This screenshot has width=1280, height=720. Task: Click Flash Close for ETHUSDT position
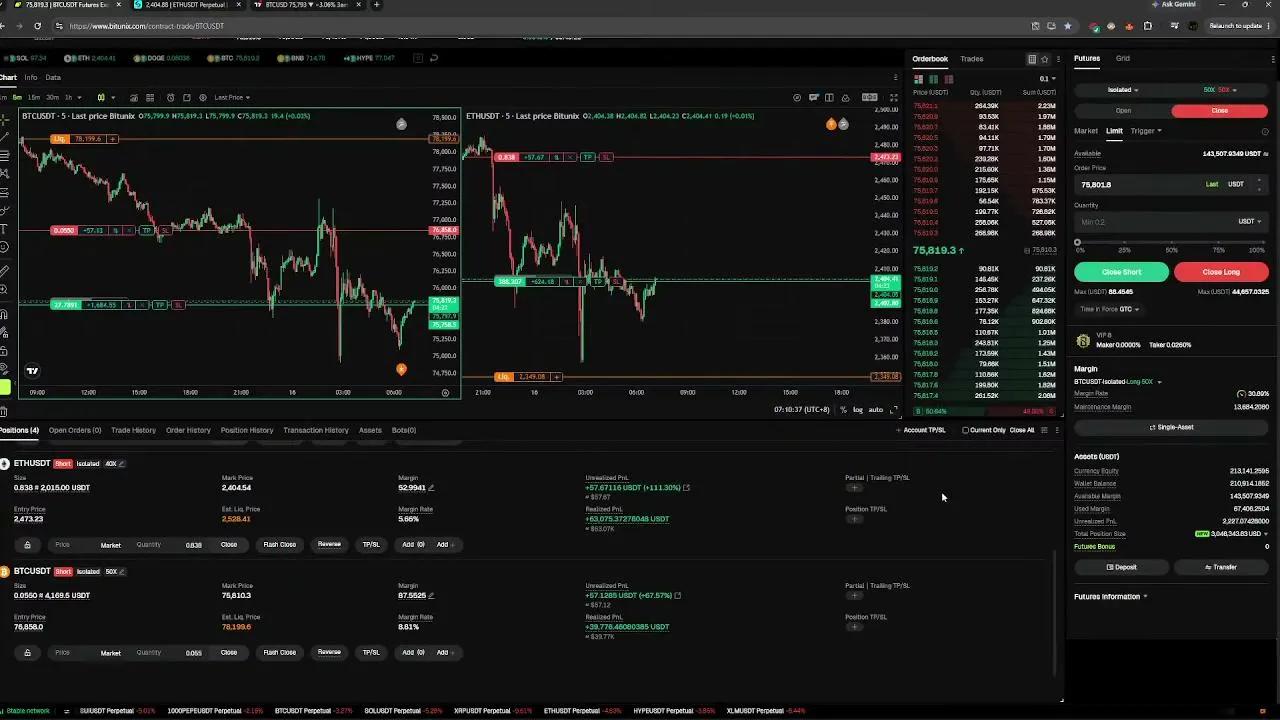[280, 545]
